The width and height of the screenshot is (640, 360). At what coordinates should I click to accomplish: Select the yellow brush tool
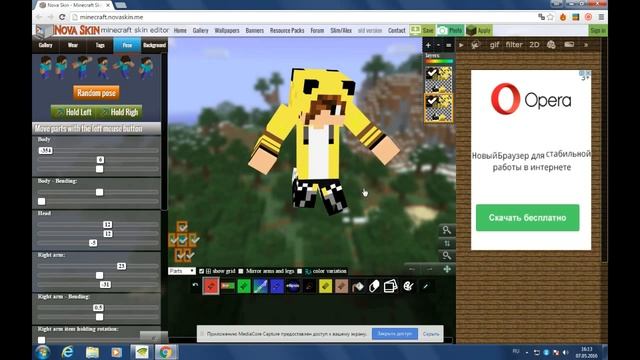pyautogui.click(x=325, y=286)
